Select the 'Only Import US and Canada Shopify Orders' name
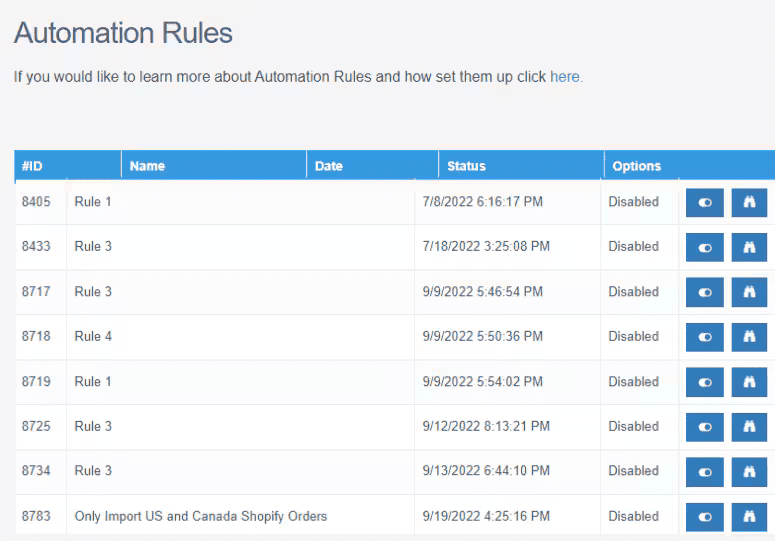The image size is (775, 541). coord(201,517)
